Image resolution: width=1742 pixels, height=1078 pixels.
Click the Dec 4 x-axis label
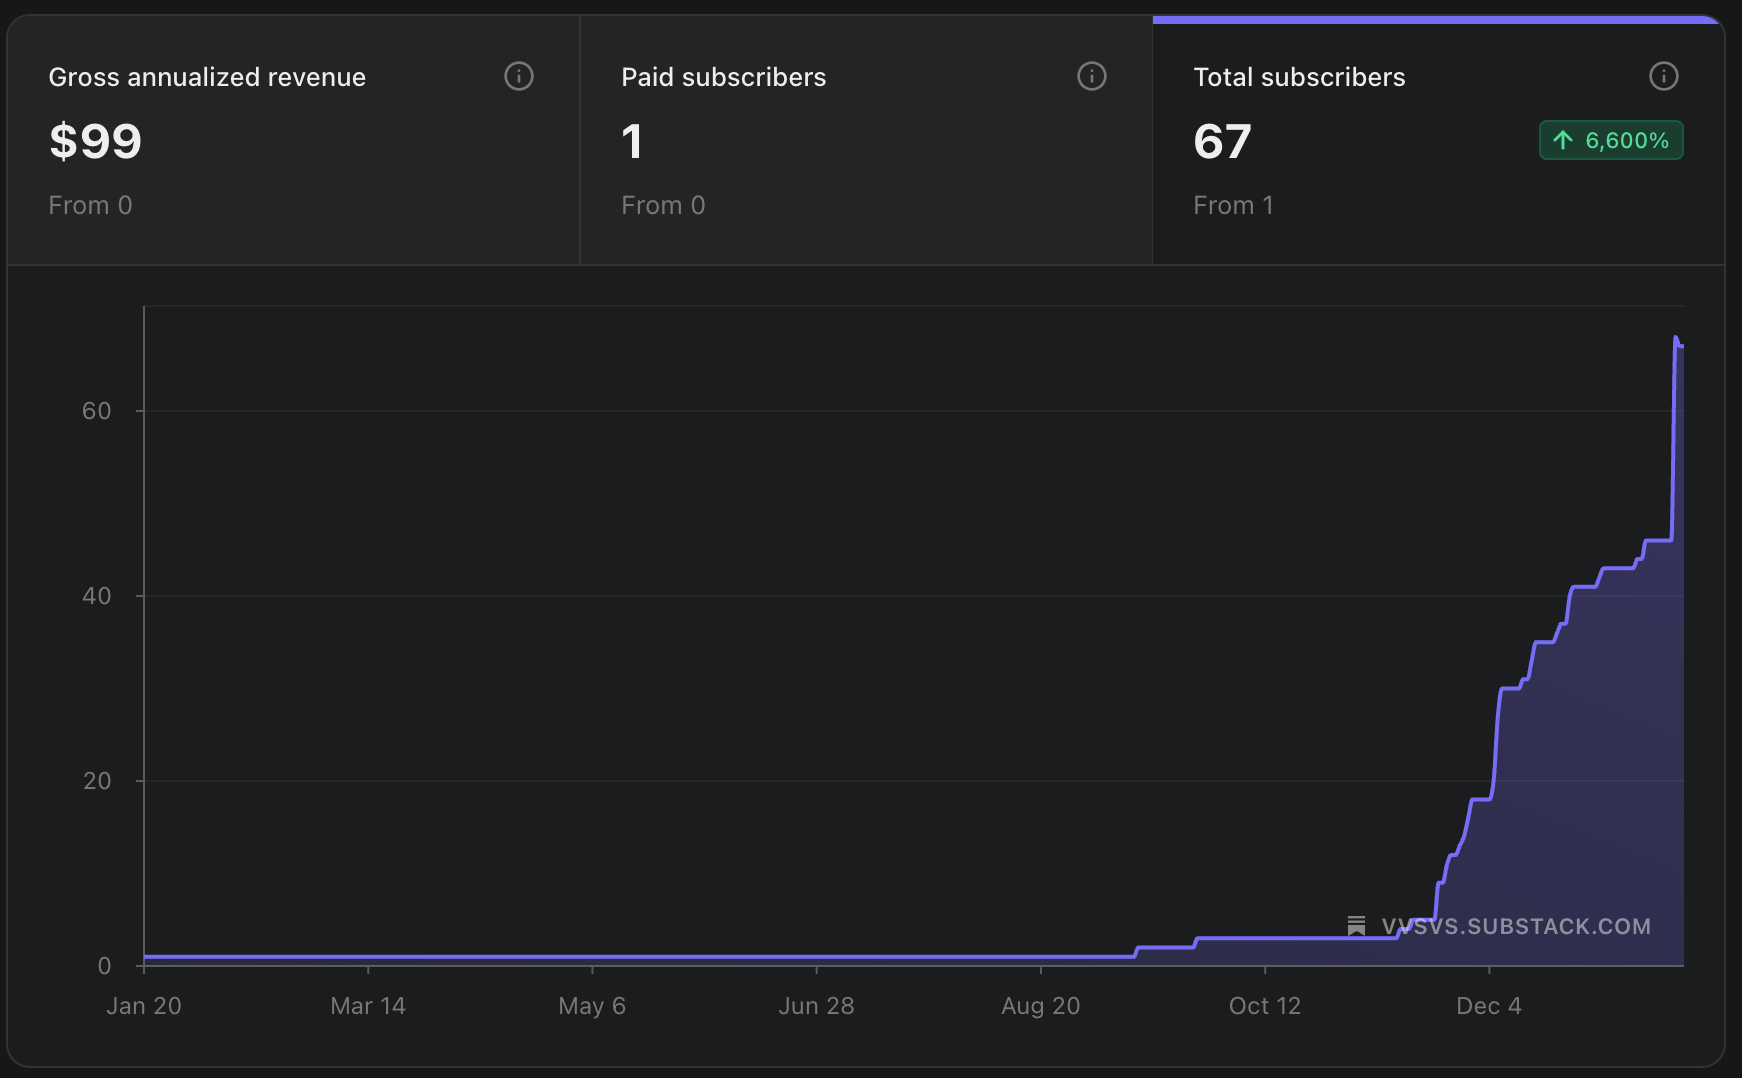(1488, 1006)
